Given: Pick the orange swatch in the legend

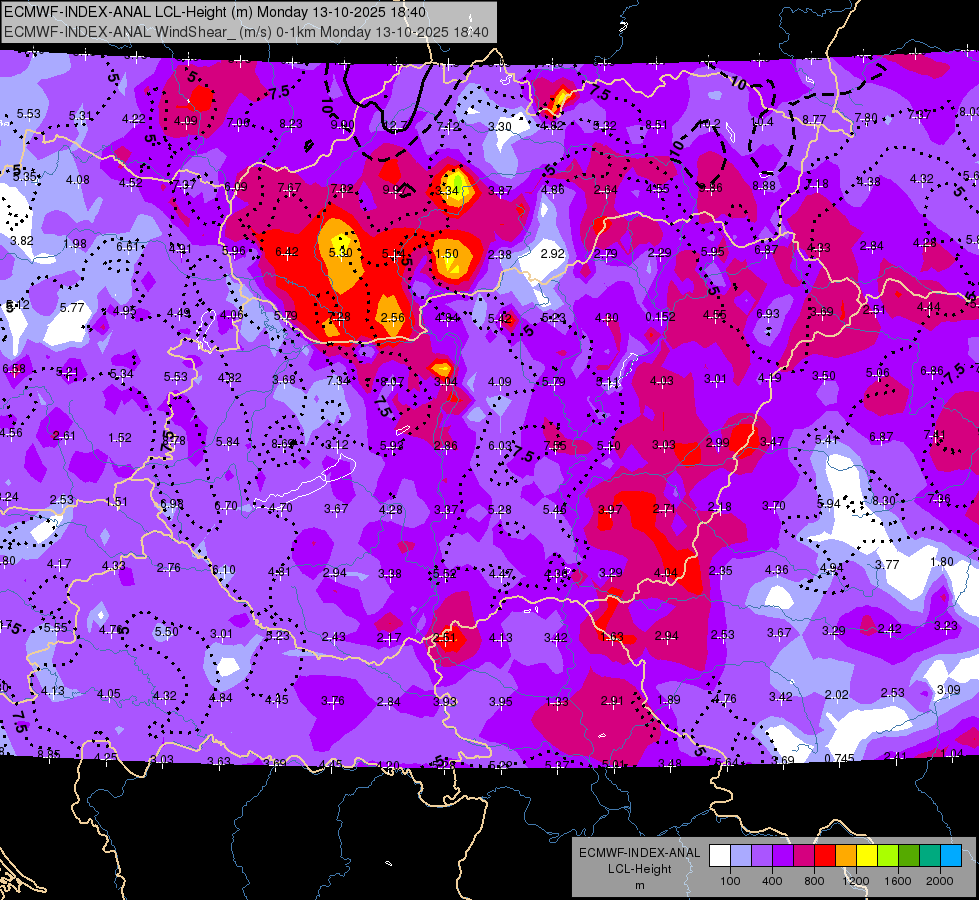Looking at the screenshot, I should (846, 856).
